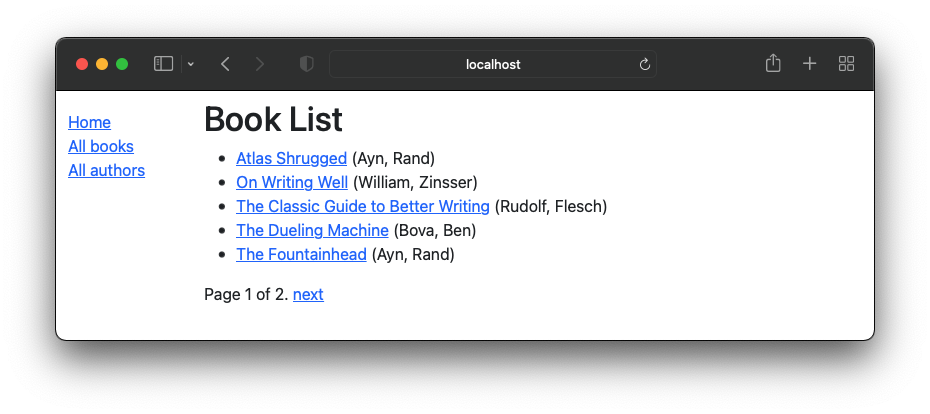Select The Dueling Machine book link

pyautogui.click(x=313, y=230)
